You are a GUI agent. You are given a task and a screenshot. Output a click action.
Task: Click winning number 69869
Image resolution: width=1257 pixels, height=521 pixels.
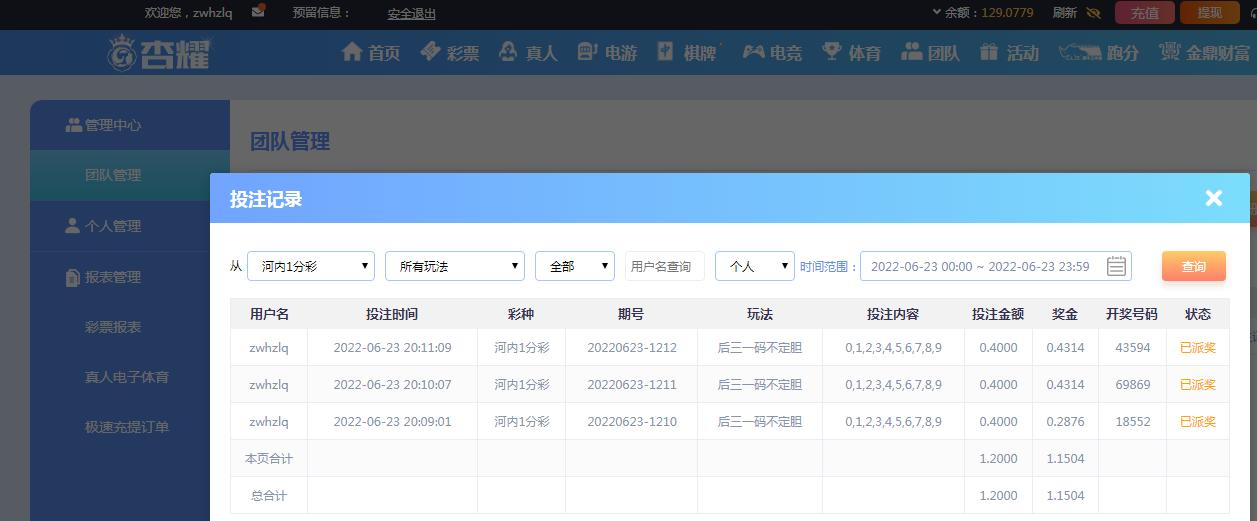tap(1133, 384)
